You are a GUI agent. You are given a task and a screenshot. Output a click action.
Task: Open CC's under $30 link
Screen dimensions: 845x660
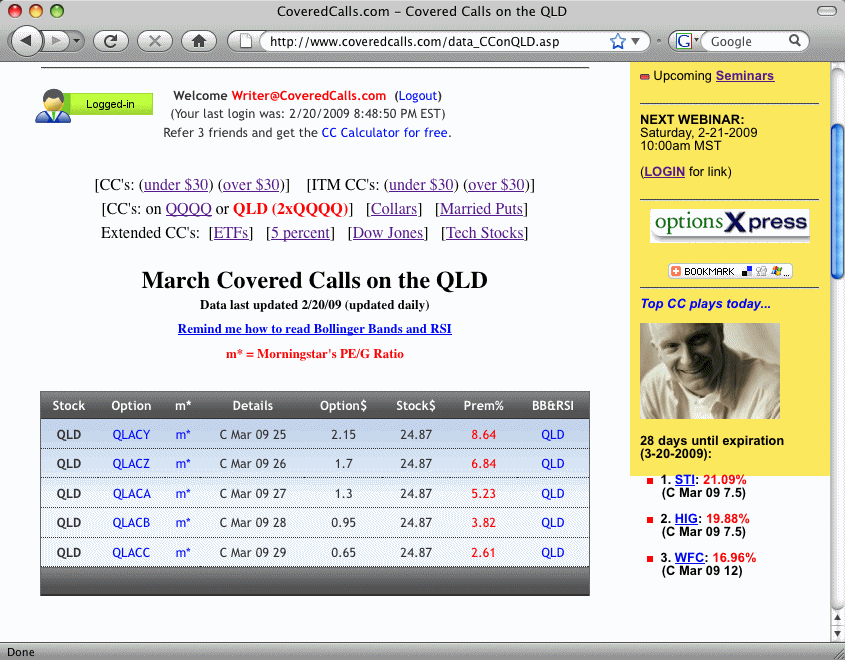pos(176,185)
